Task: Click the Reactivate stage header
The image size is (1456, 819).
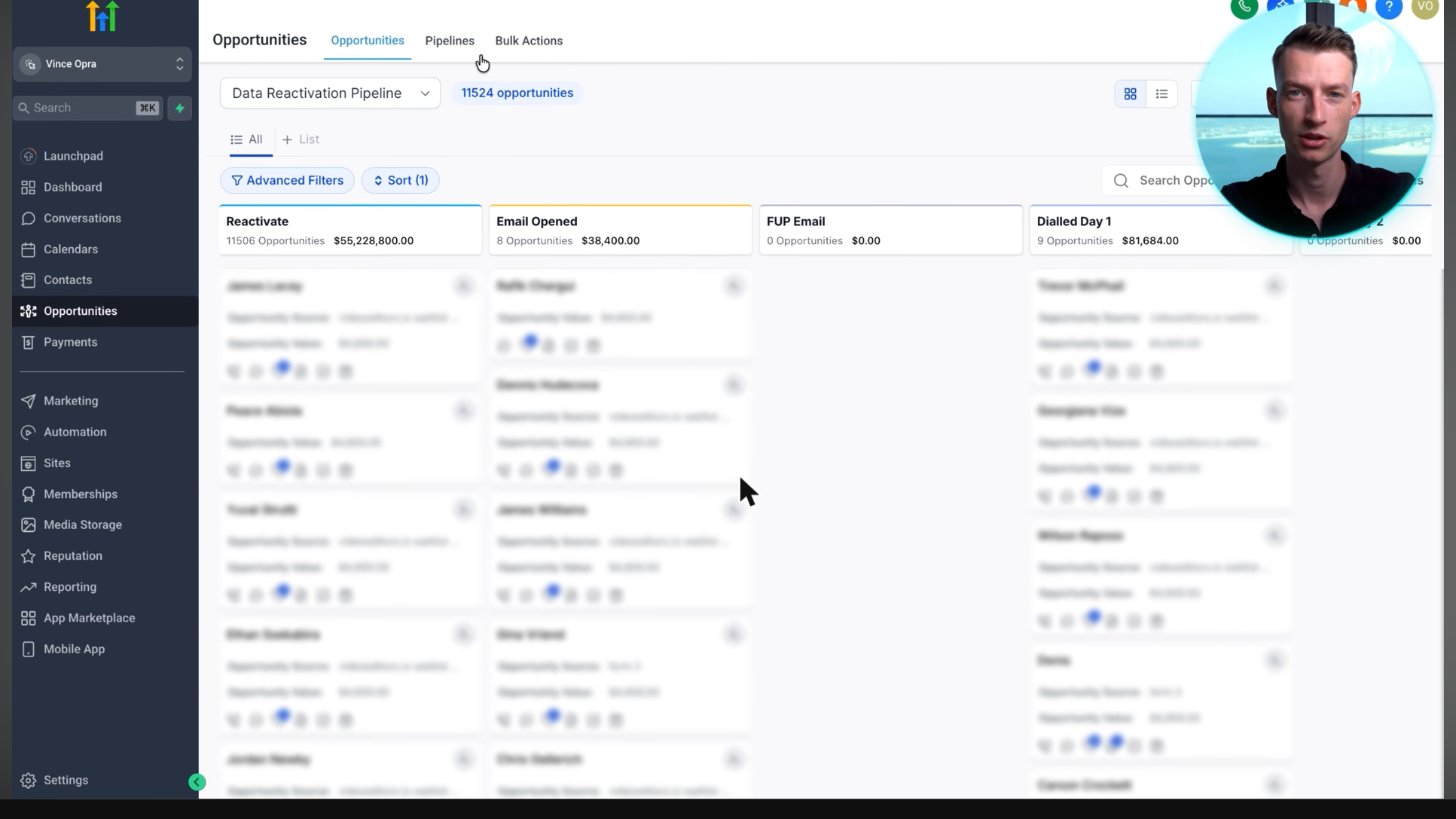Action: [x=351, y=230]
